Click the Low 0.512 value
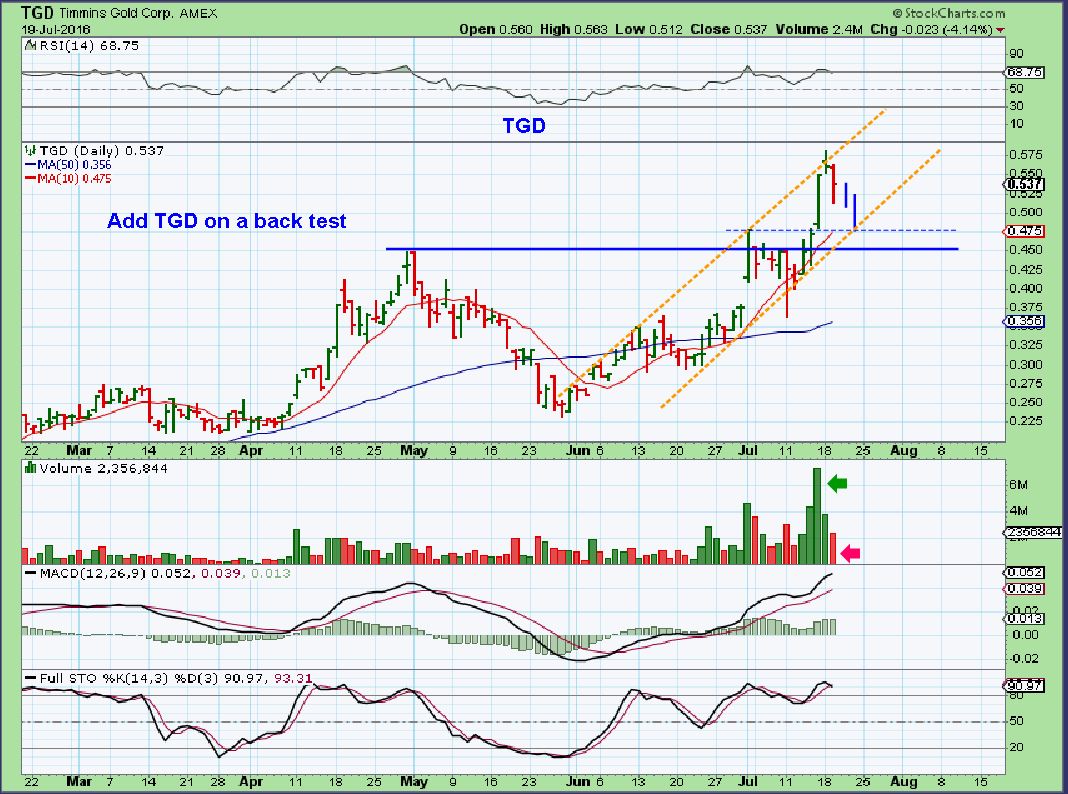 (649, 29)
